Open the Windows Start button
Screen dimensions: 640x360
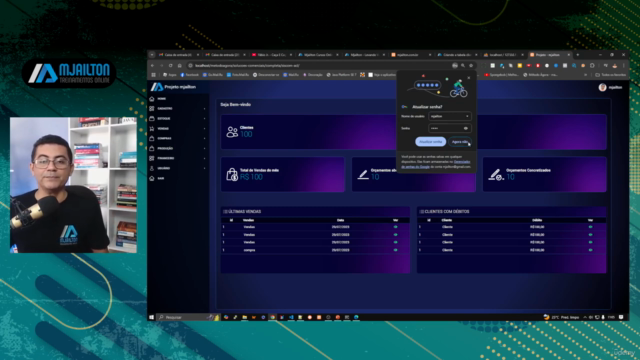pos(152,317)
